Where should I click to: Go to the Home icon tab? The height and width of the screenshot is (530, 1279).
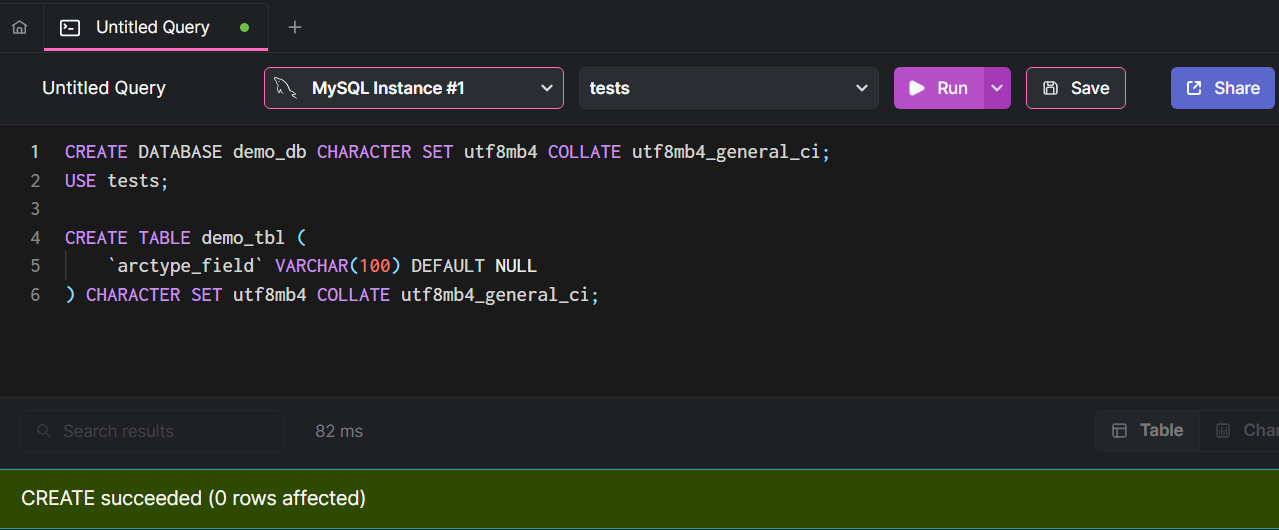[x=19, y=27]
